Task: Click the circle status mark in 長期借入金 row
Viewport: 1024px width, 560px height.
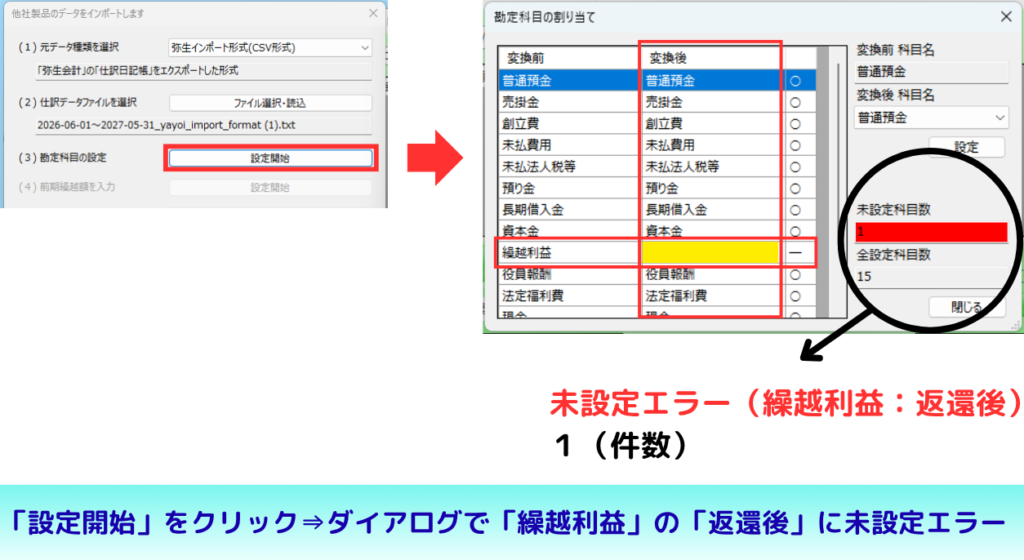Action: pos(795,210)
